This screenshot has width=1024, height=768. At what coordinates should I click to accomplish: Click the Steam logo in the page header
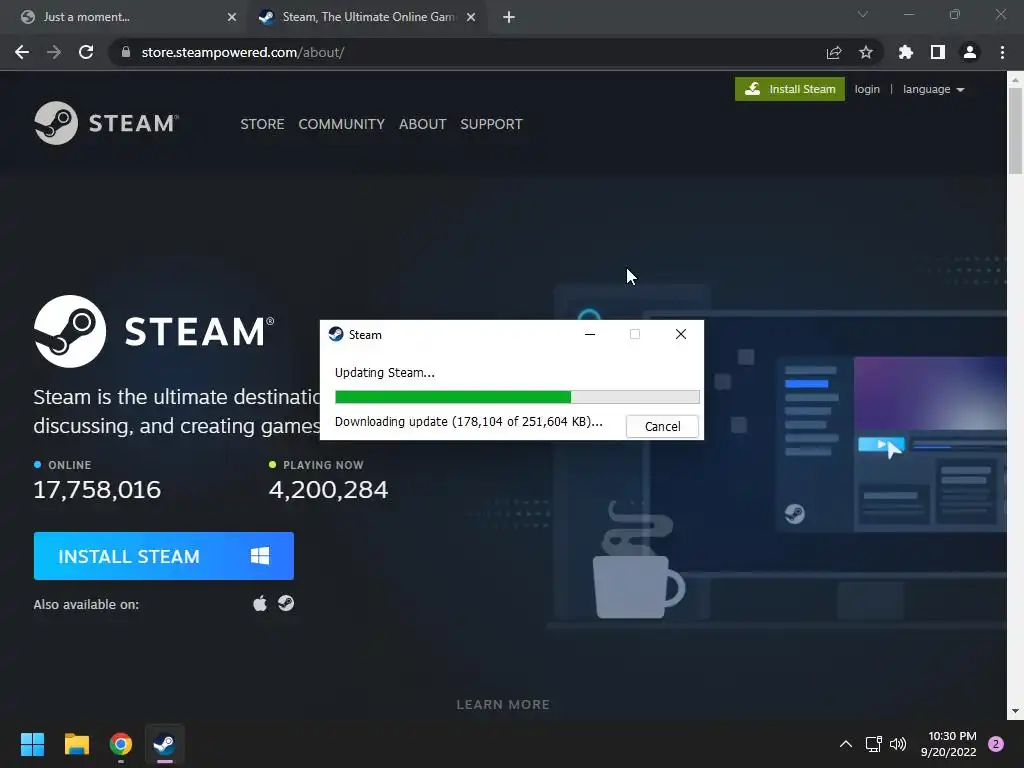point(106,123)
